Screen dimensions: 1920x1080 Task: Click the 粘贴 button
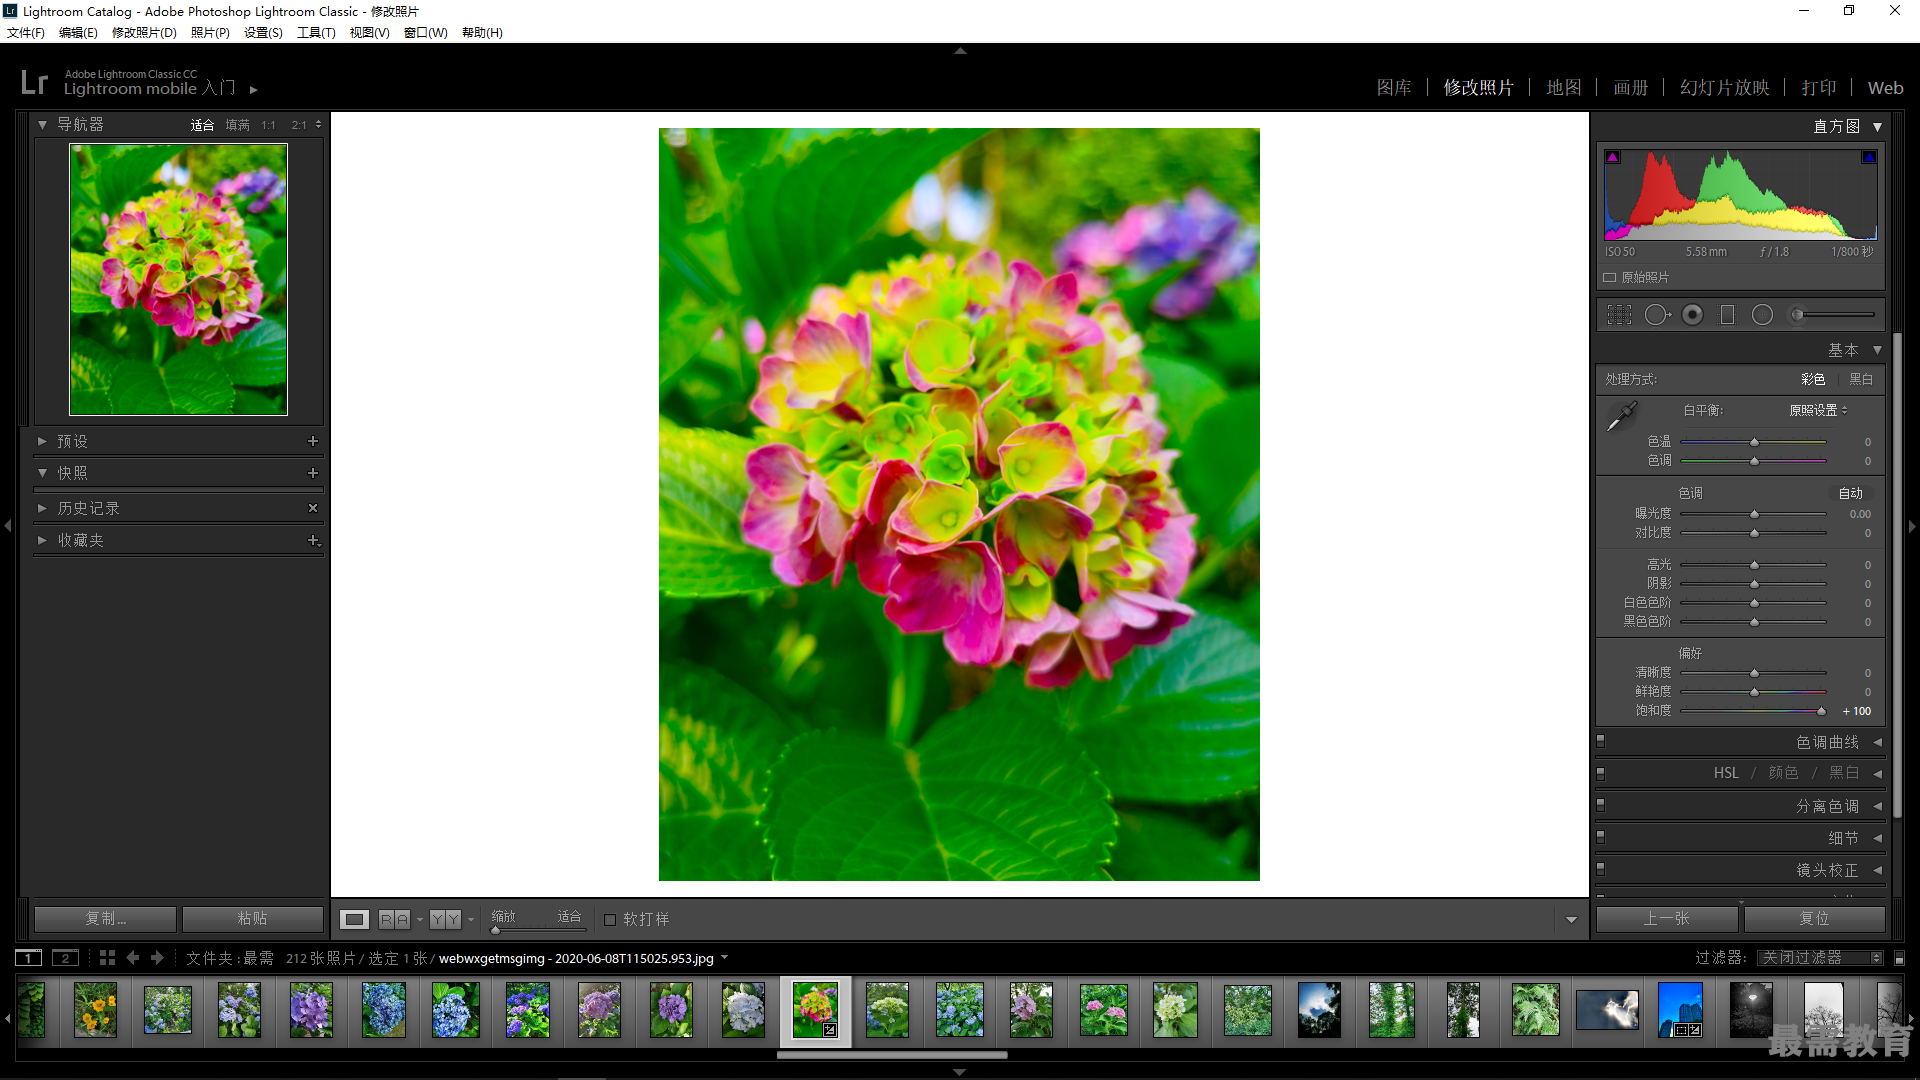pyautogui.click(x=252, y=919)
